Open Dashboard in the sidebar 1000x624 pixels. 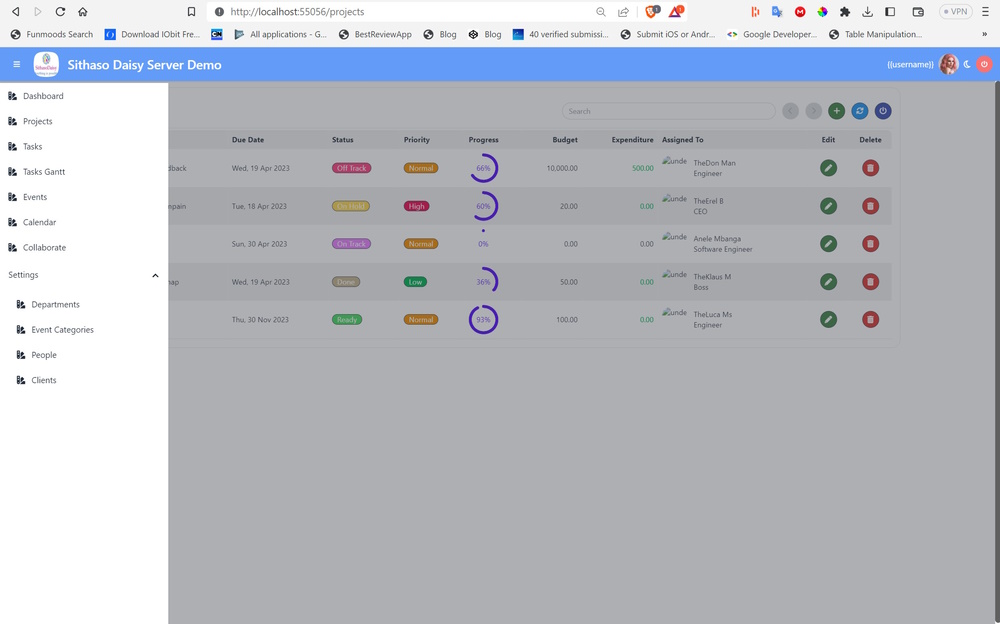pyautogui.click(x=43, y=96)
